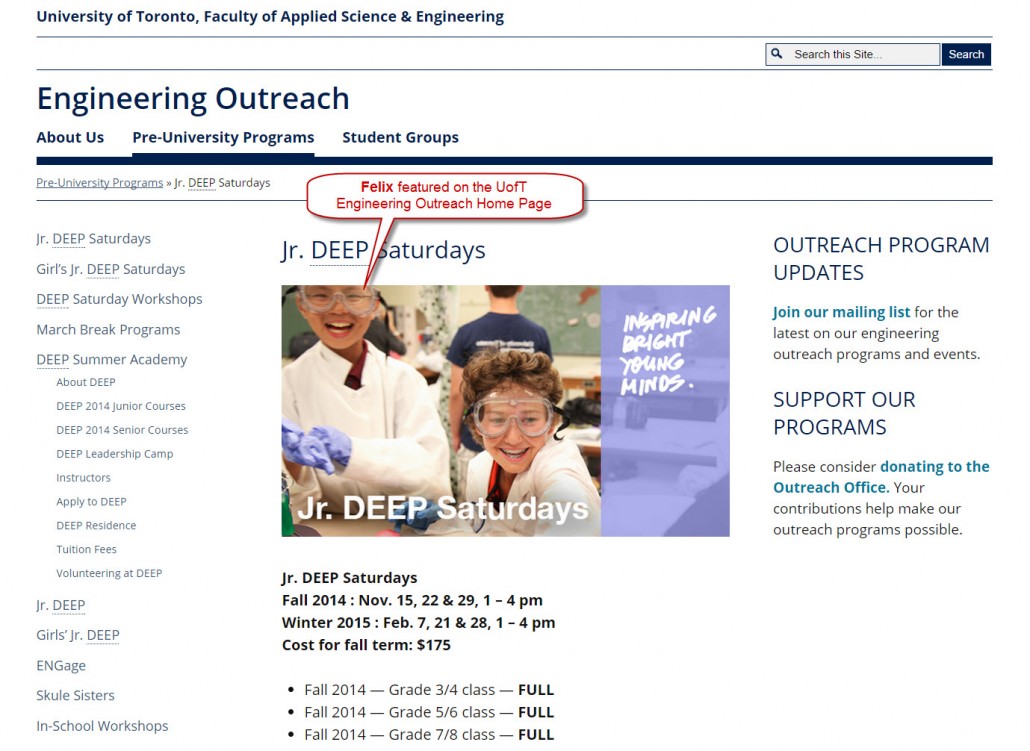Go to Instructors page
This screenshot has width=1030, height=751.
(83, 478)
